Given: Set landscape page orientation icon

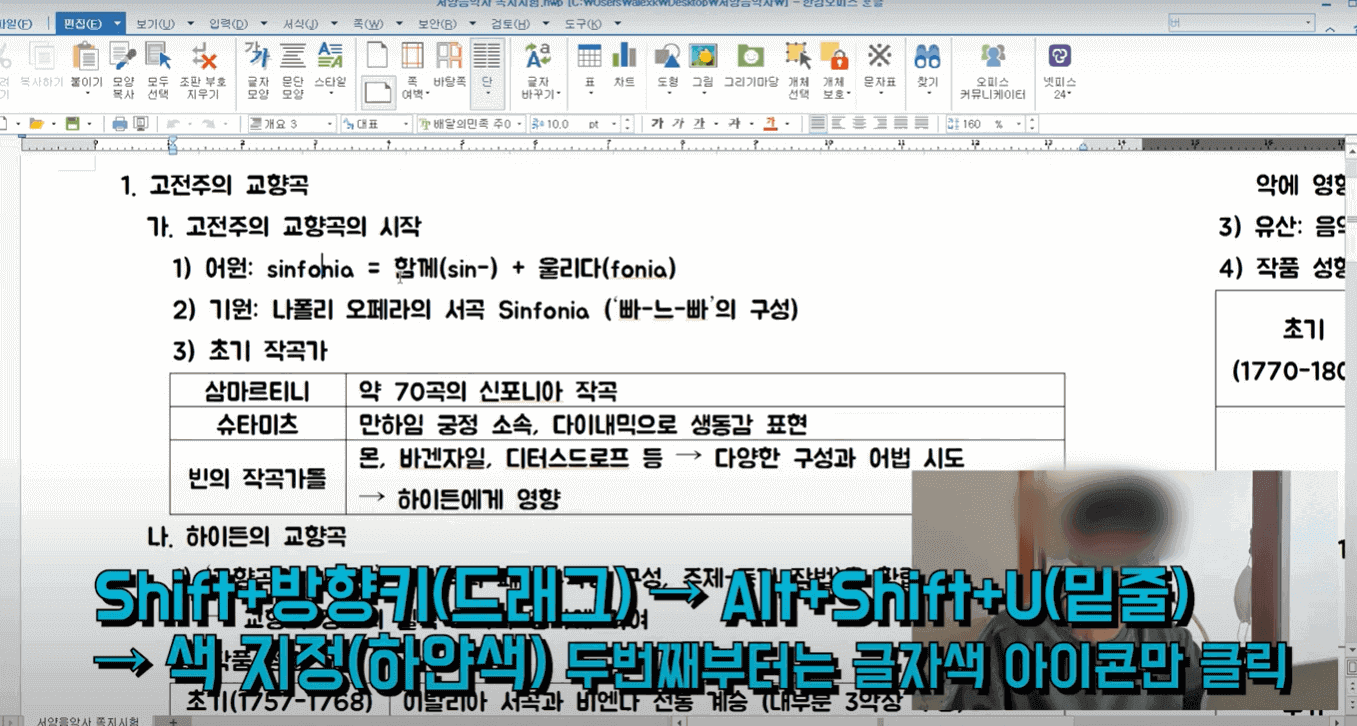Looking at the screenshot, I should [x=377, y=93].
